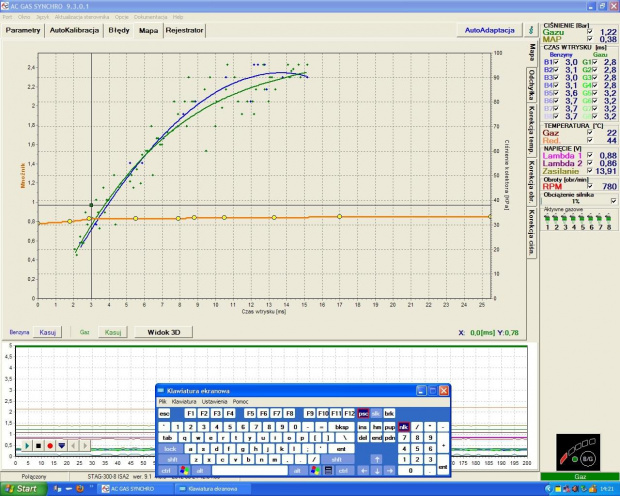Click the green injector icon number 8
Image resolution: width=620 pixels, height=496 pixels.
click(x=607, y=219)
